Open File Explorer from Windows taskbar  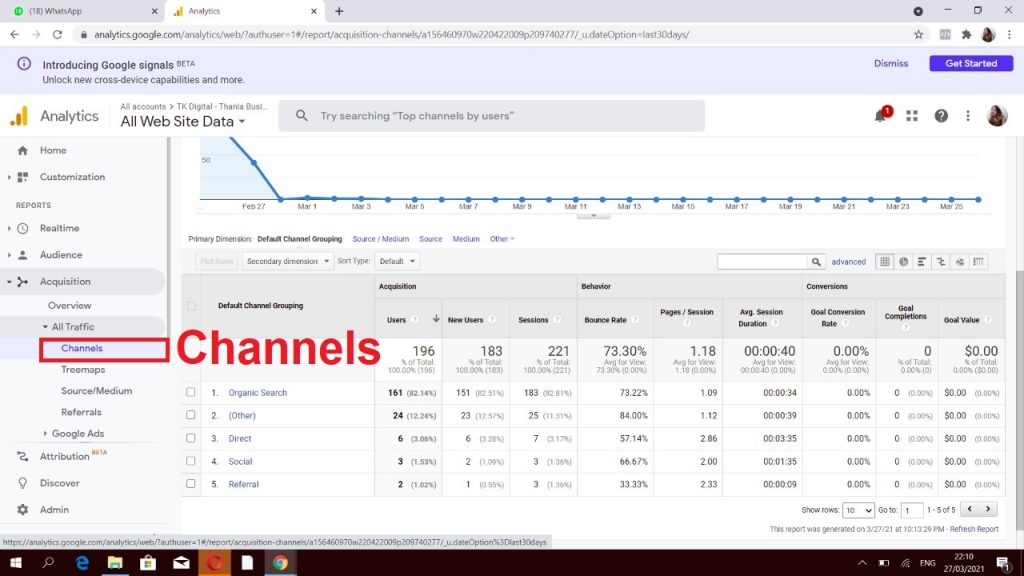coord(115,563)
